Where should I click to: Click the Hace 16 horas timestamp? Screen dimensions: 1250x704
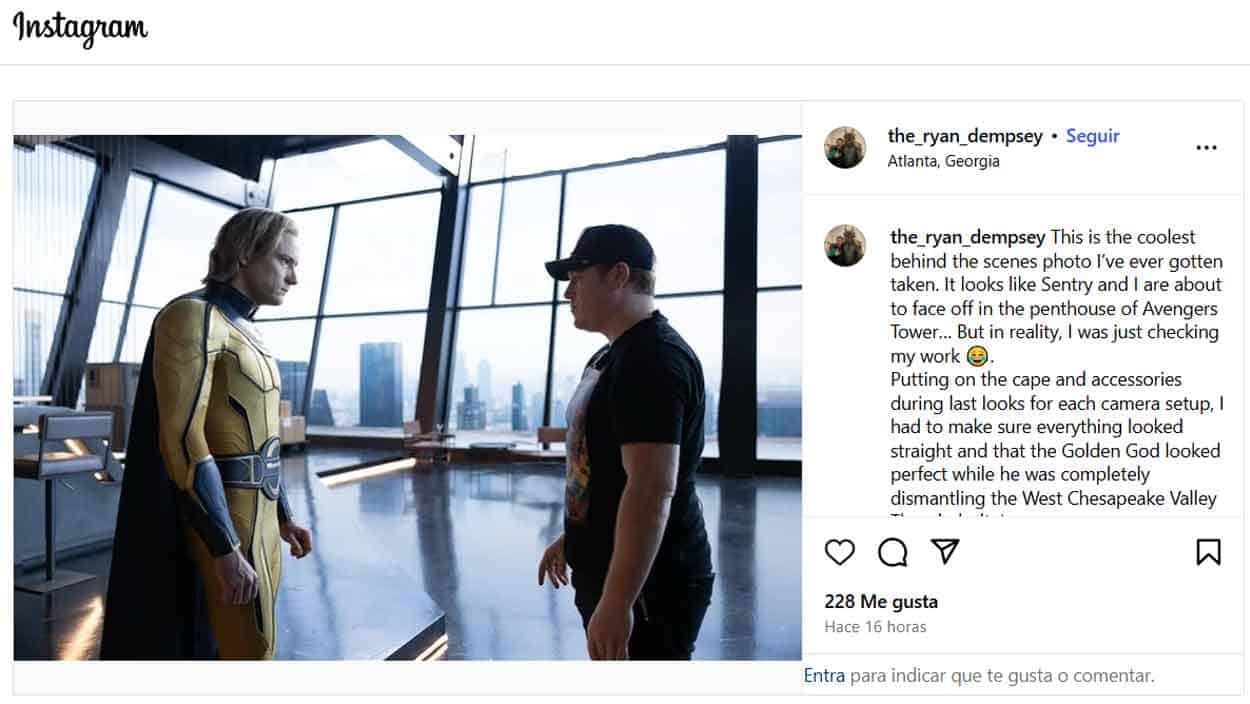click(x=875, y=627)
